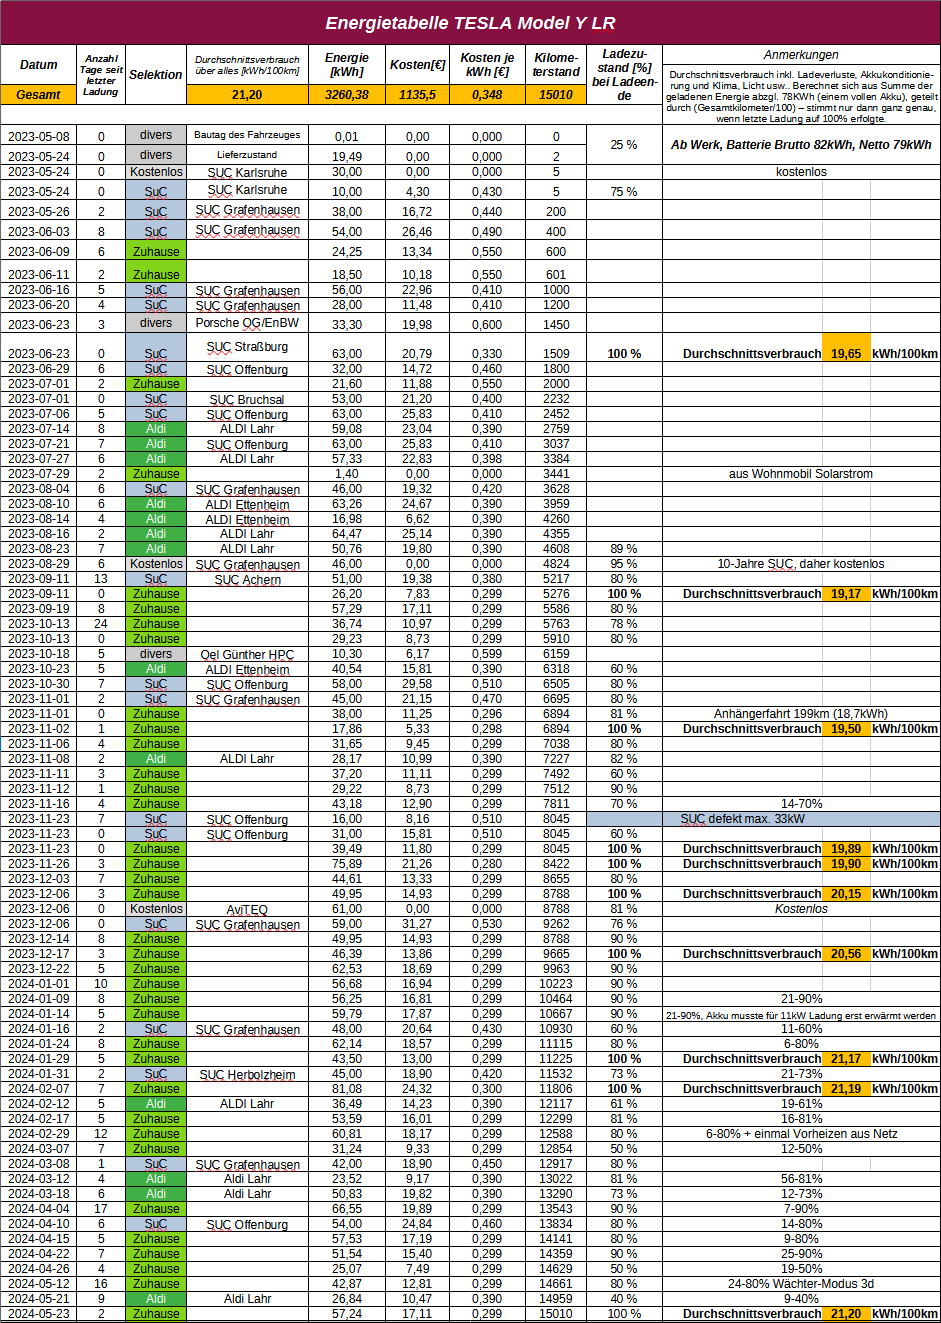Select the '14-70%' remark
Image resolution: width=941 pixels, height=1323 pixels.
(x=801, y=804)
